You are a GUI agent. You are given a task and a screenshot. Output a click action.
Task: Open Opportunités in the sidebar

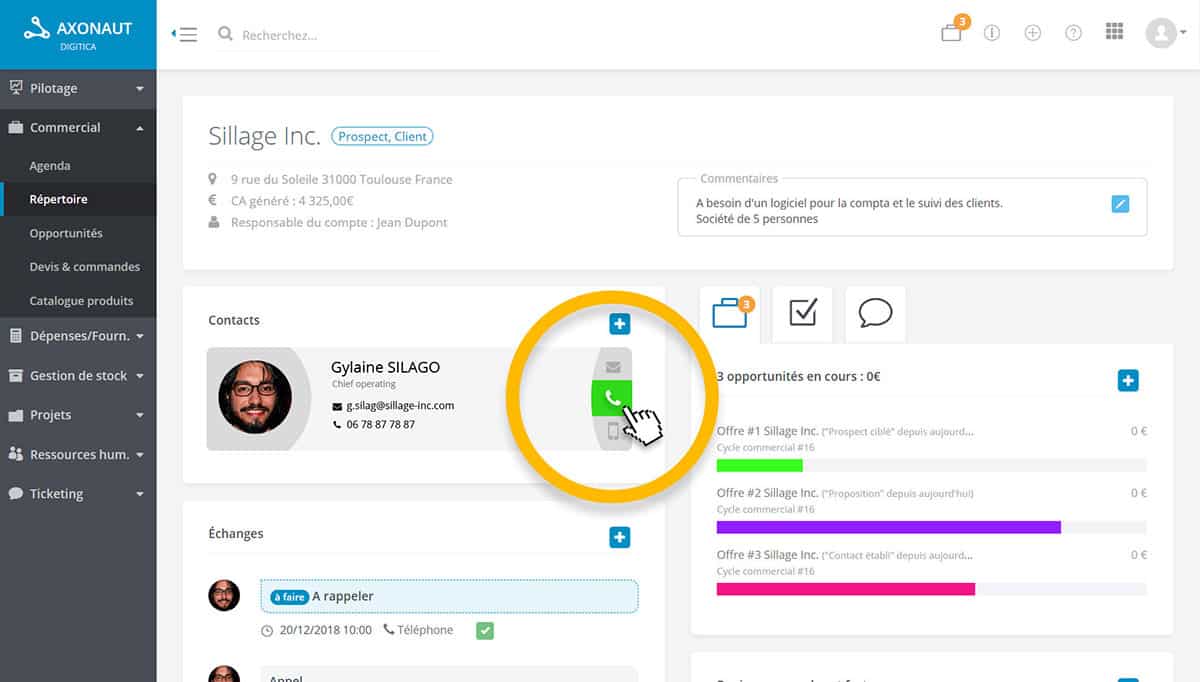(66, 233)
